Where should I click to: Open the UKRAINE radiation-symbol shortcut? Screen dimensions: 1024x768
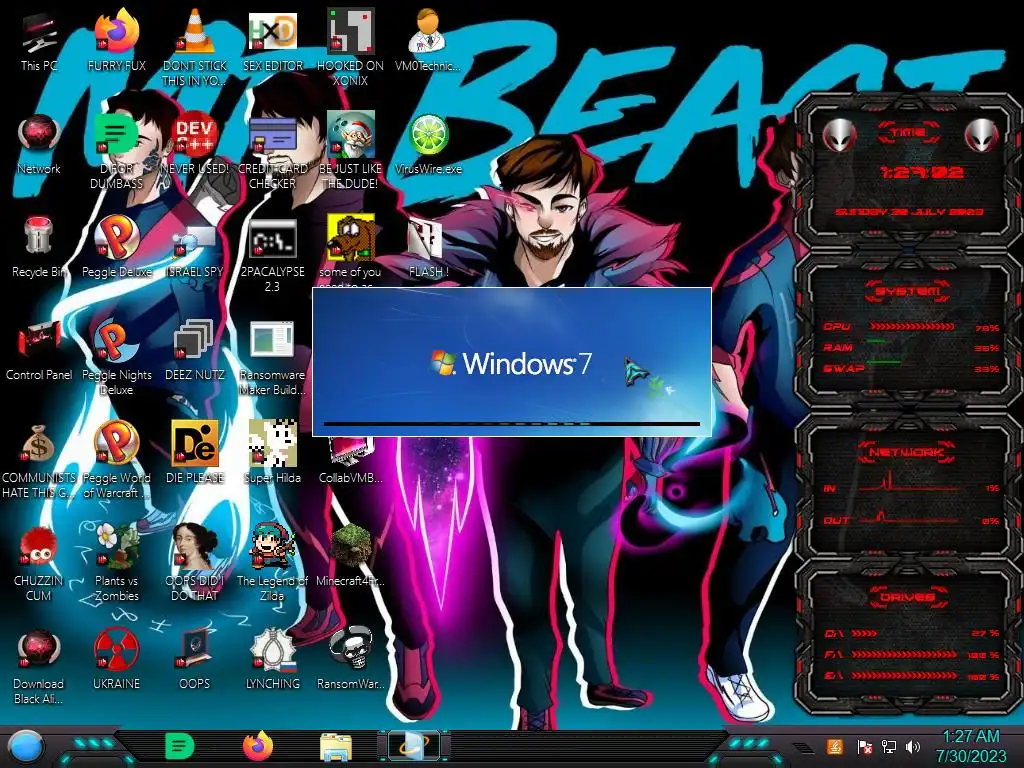116,660
